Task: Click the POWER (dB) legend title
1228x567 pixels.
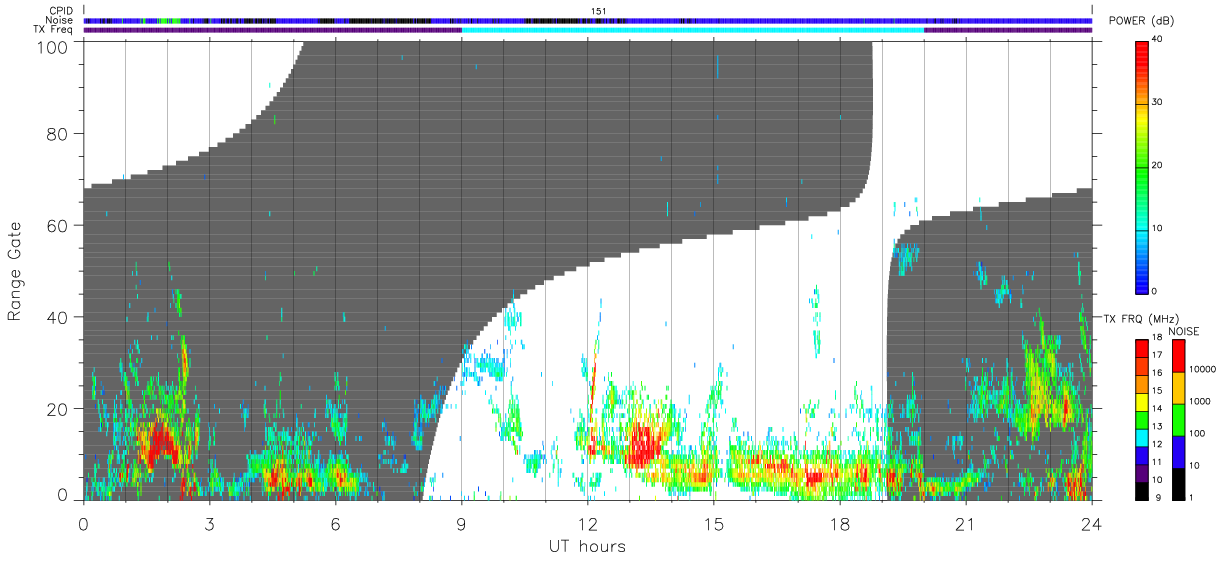Action: tap(1139, 21)
